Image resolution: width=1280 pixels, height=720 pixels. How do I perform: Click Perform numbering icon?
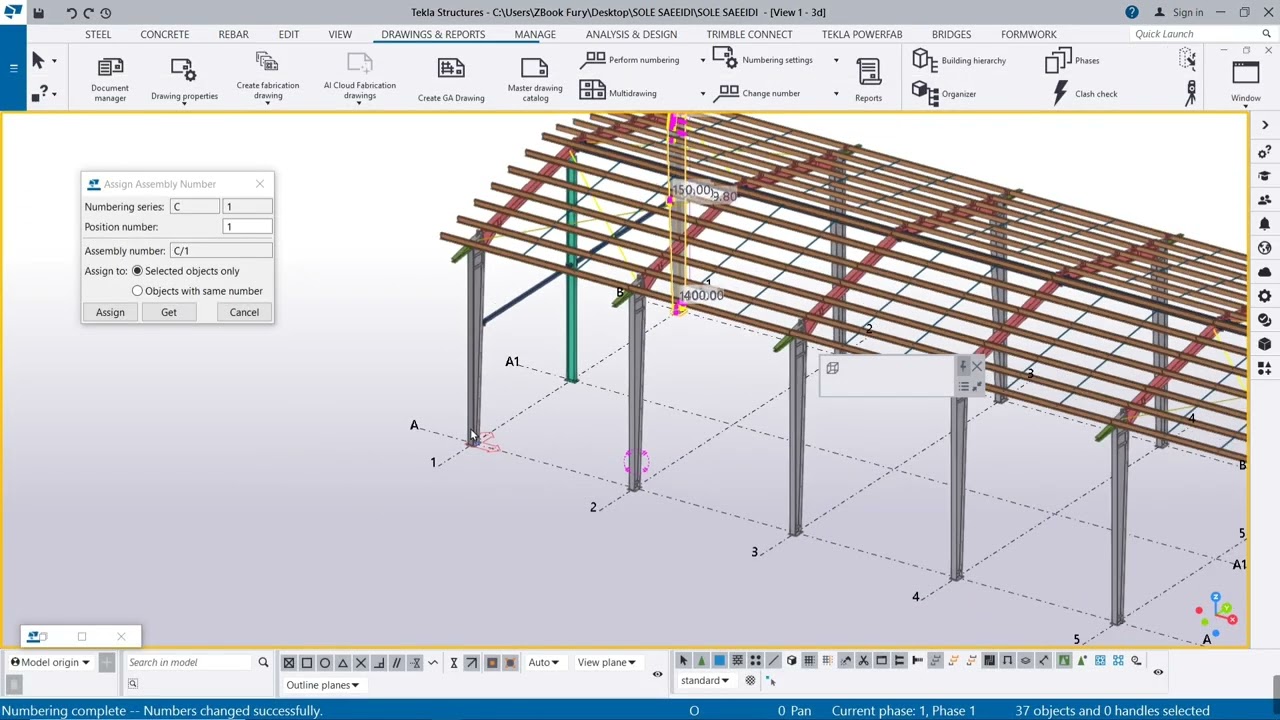coord(594,60)
